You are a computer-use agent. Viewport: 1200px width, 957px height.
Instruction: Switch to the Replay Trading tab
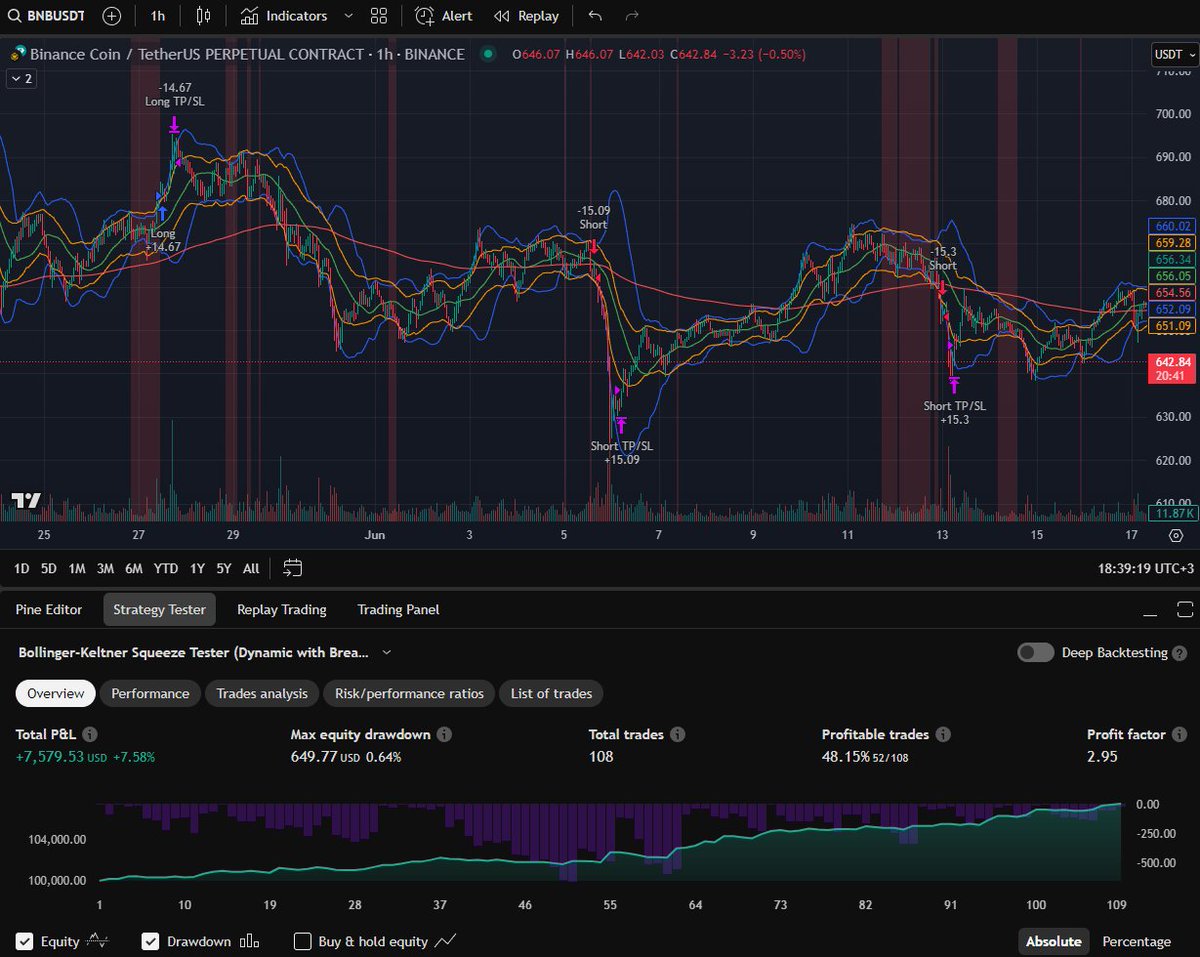coord(282,609)
